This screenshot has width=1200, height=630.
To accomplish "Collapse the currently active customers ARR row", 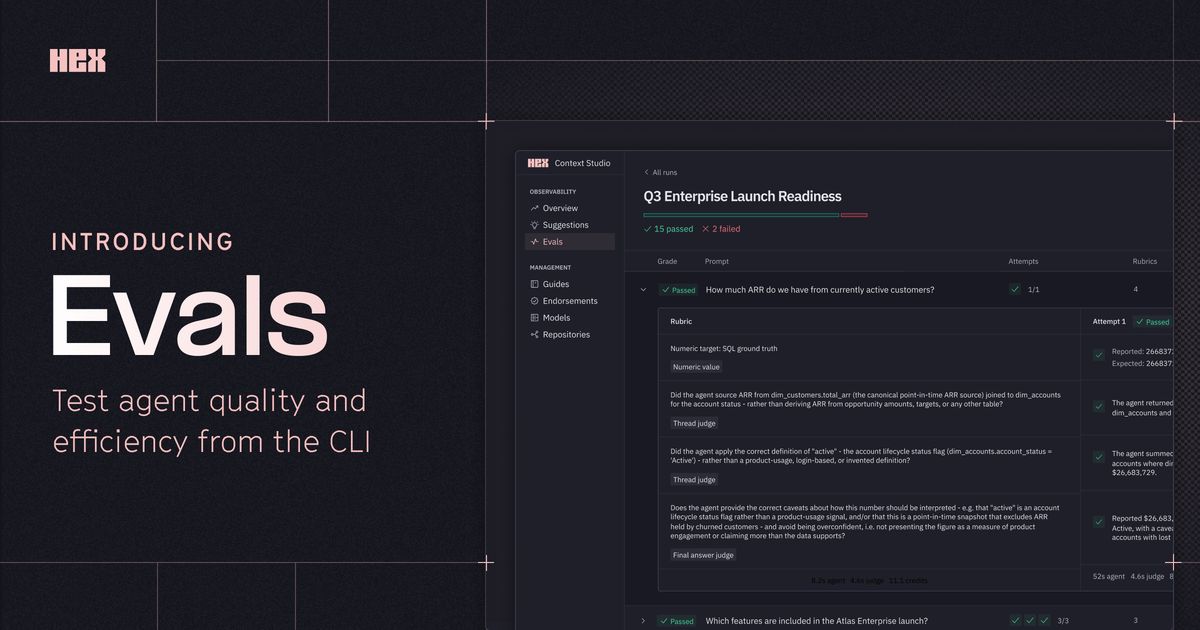I will [643, 289].
